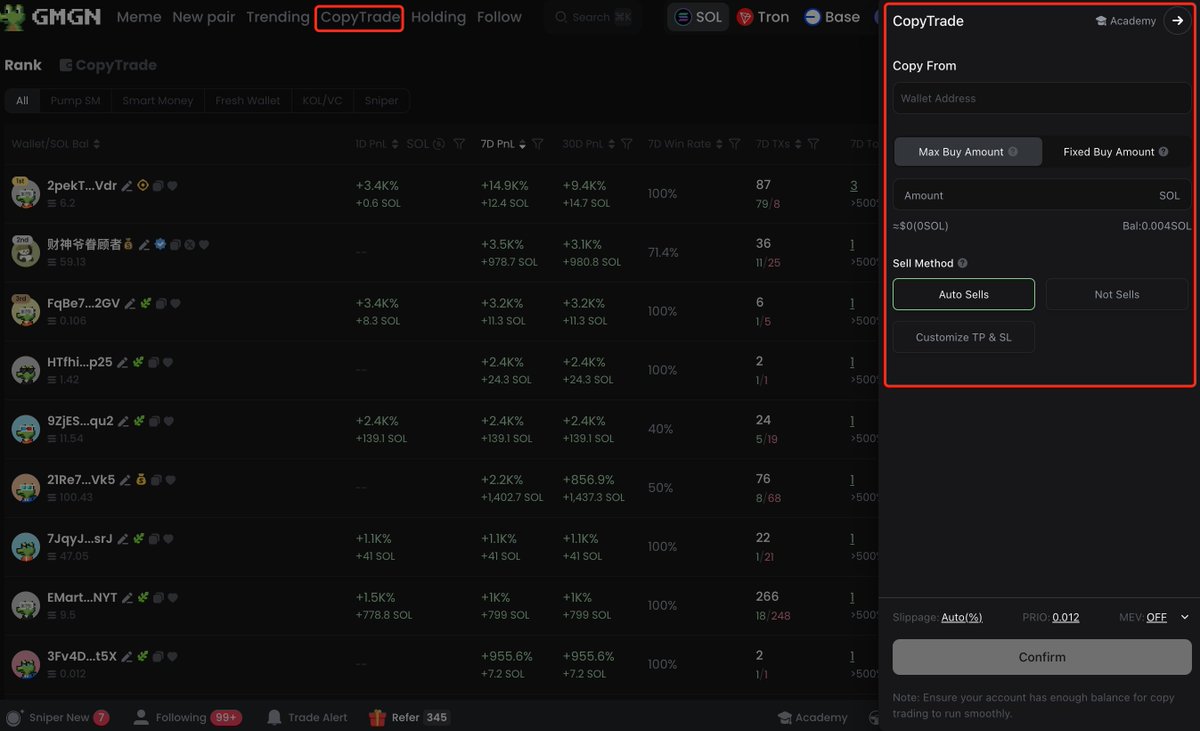Filter by Sniper wallets
The width and height of the screenshot is (1200, 731).
pos(381,100)
